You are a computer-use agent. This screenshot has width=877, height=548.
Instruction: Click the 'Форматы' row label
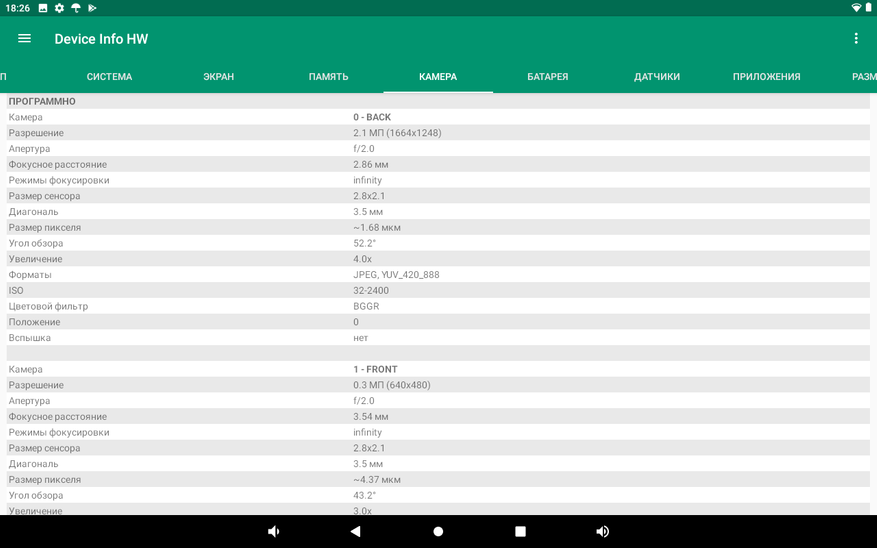30,275
